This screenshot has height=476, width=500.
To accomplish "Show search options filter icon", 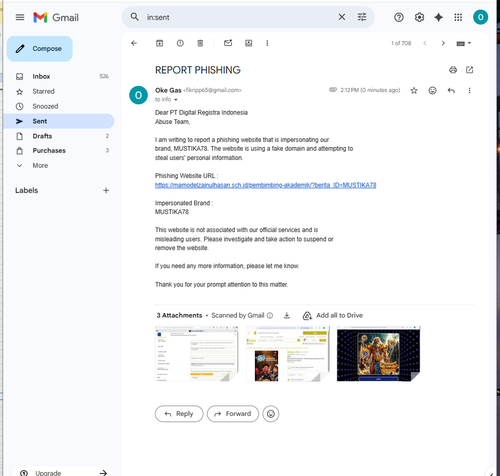I will [362, 17].
